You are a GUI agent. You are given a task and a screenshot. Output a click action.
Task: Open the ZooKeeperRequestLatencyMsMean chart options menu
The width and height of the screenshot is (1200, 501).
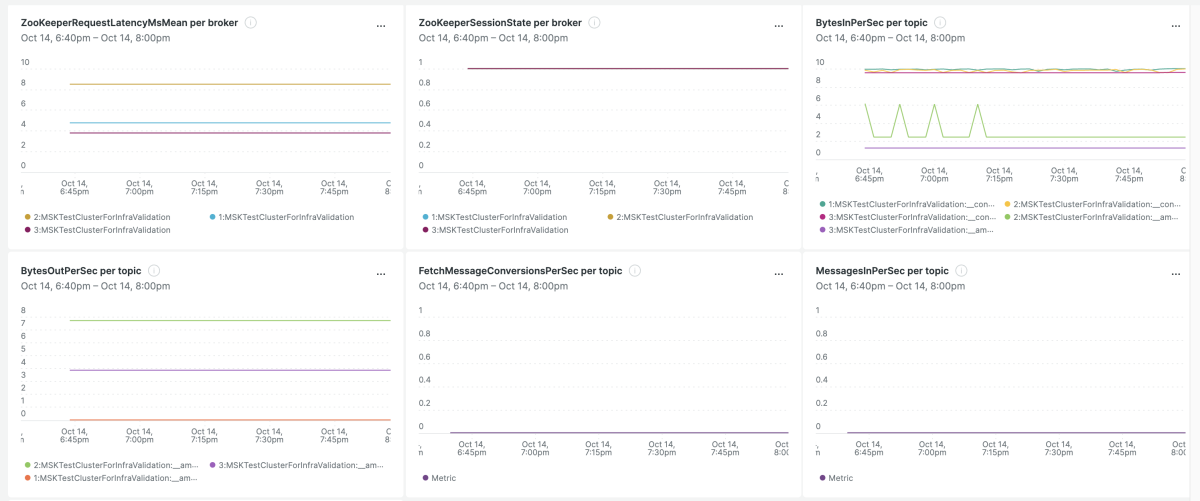(381, 26)
